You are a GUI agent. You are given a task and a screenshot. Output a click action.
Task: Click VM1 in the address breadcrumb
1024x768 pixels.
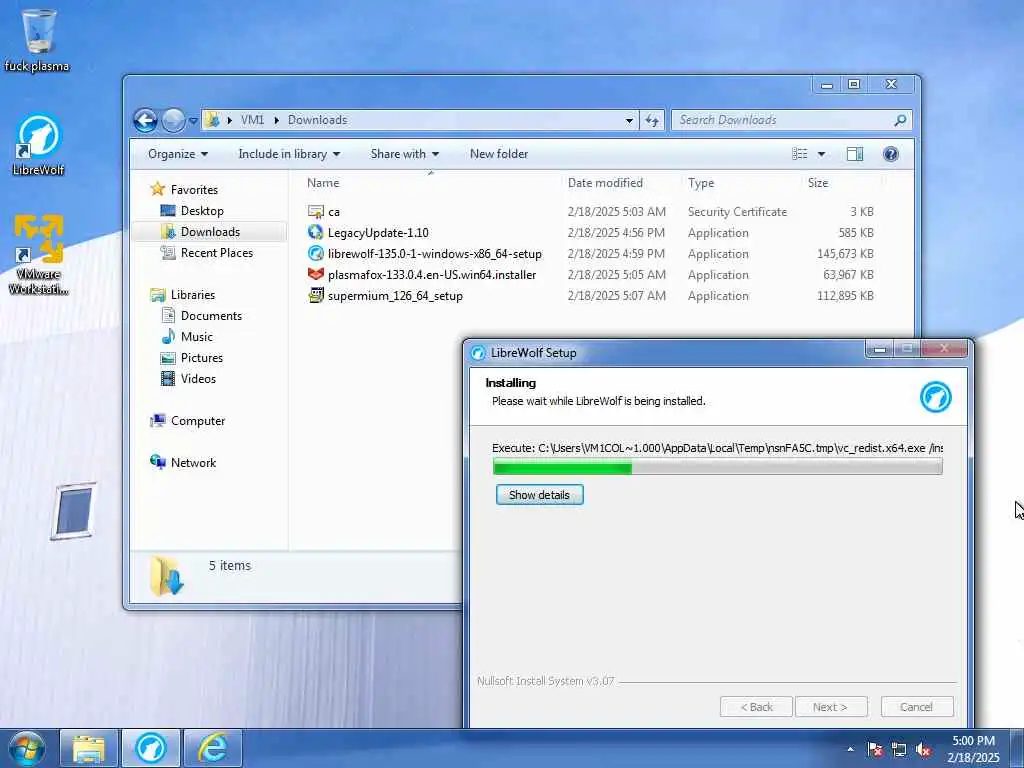click(252, 120)
